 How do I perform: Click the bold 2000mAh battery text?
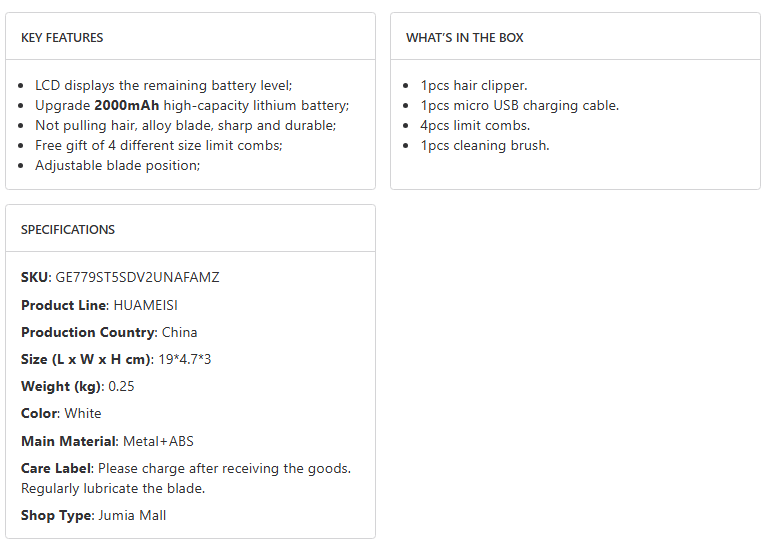point(127,106)
